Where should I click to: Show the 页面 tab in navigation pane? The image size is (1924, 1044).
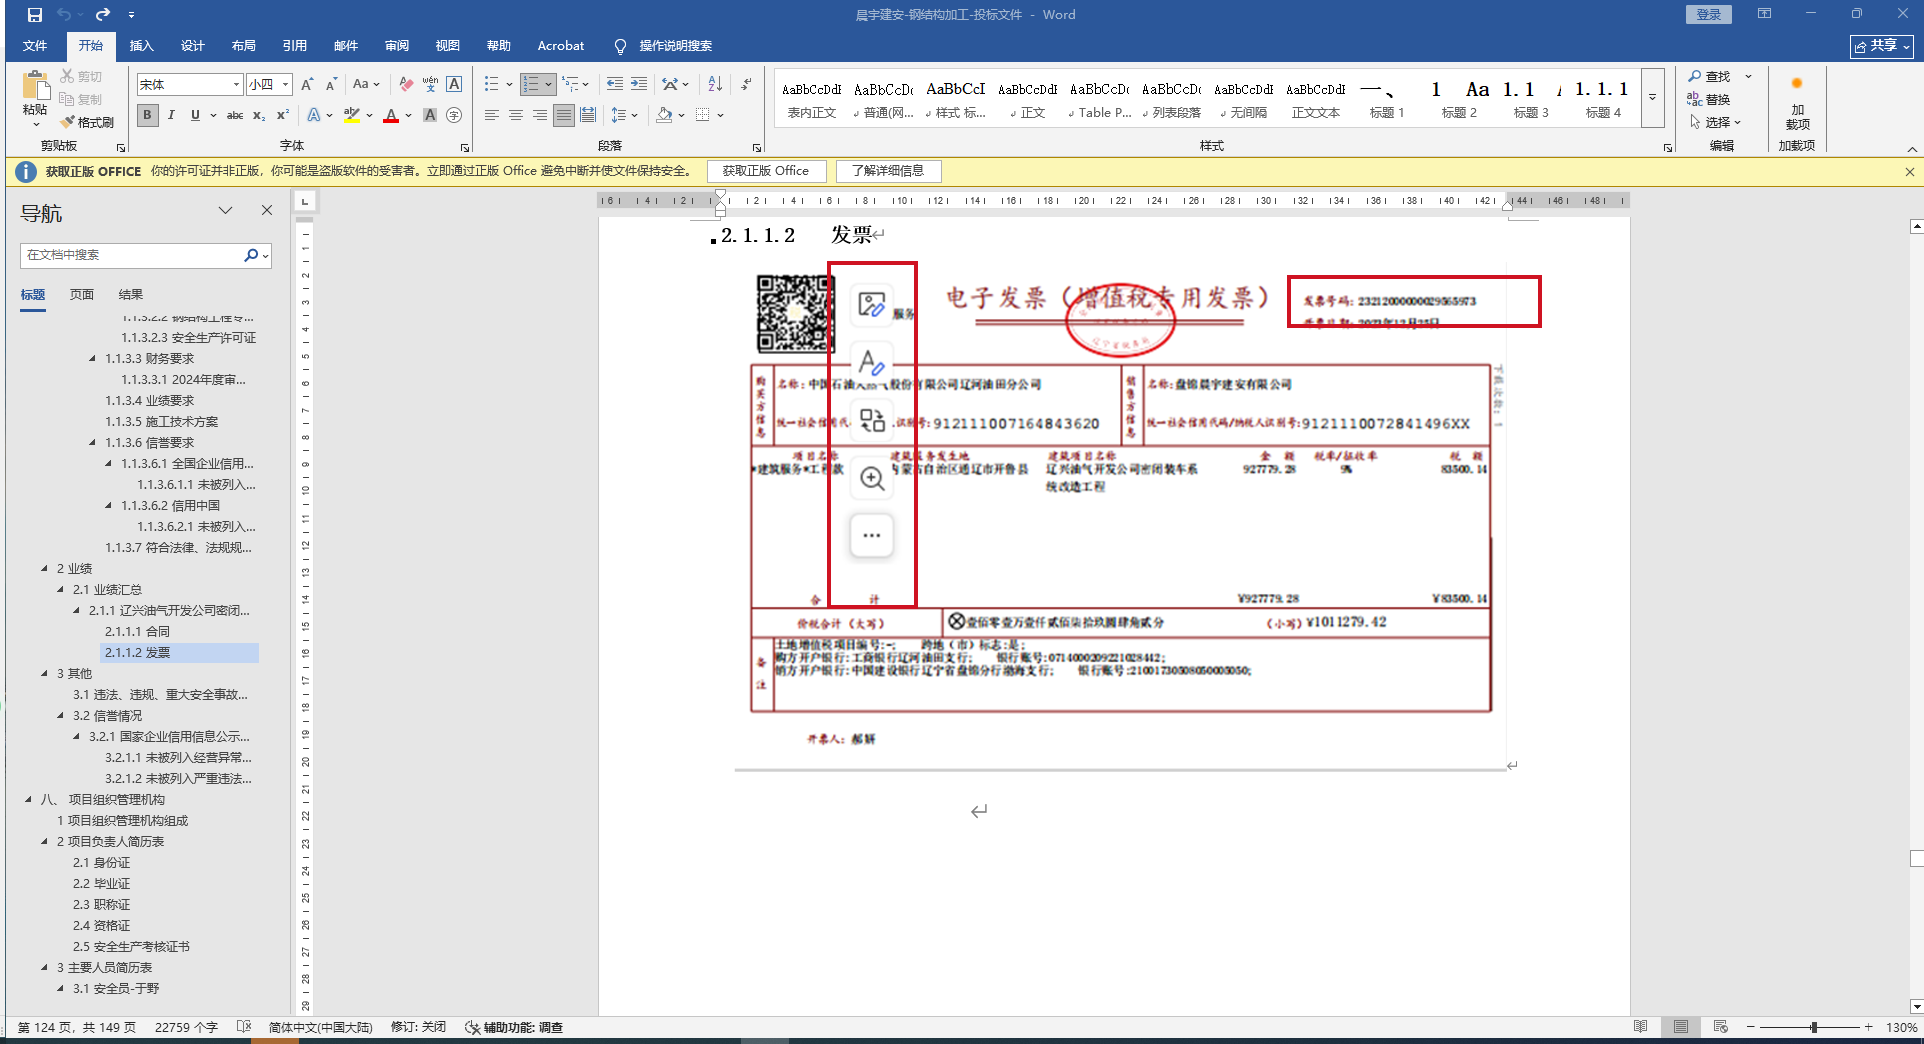(82, 295)
